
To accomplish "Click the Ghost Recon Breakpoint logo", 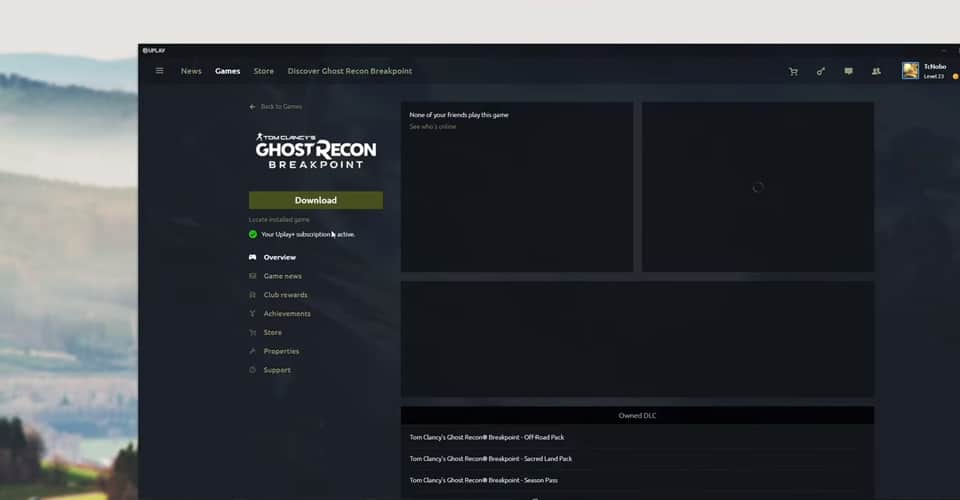I will [x=316, y=151].
